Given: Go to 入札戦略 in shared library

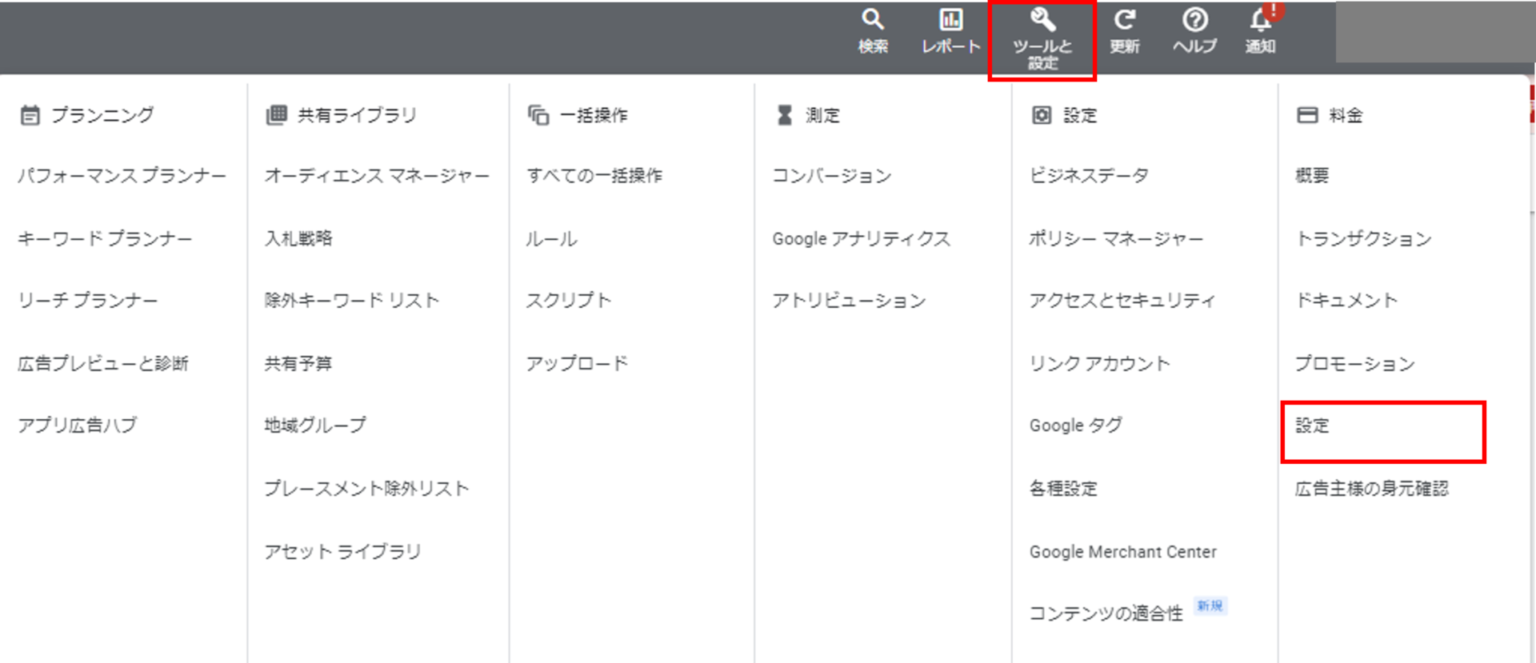Looking at the screenshot, I should click(298, 239).
